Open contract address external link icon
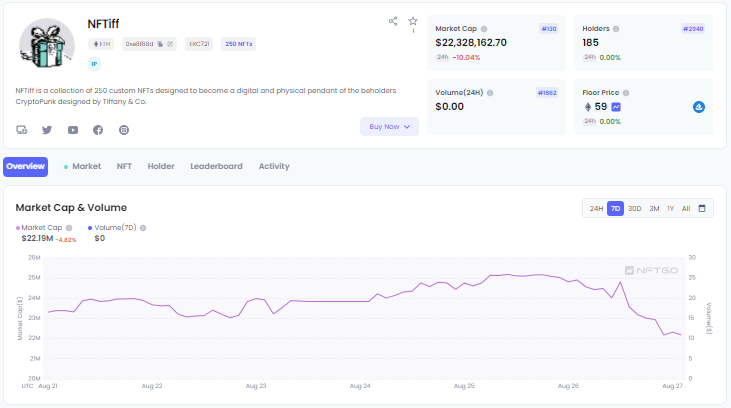This screenshot has width=731, height=408. tap(170, 44)
